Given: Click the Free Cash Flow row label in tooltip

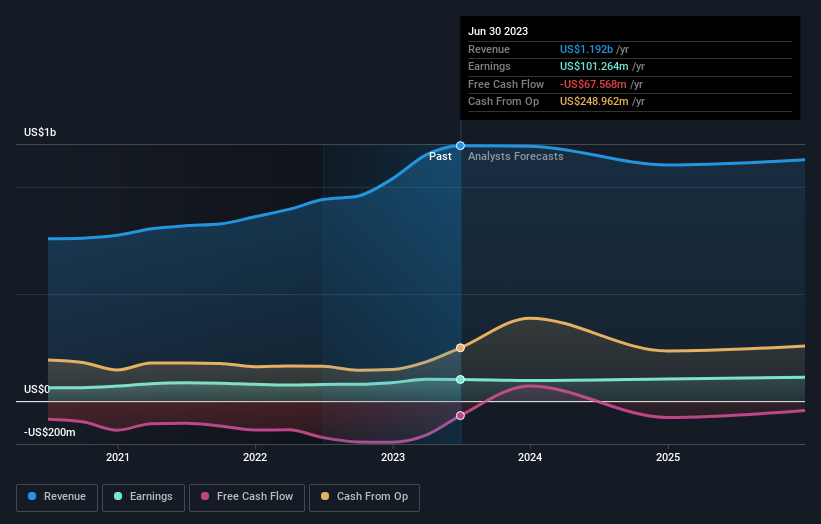Looking at the screenshot, I should pyautogui.click(x=506, y=84).
